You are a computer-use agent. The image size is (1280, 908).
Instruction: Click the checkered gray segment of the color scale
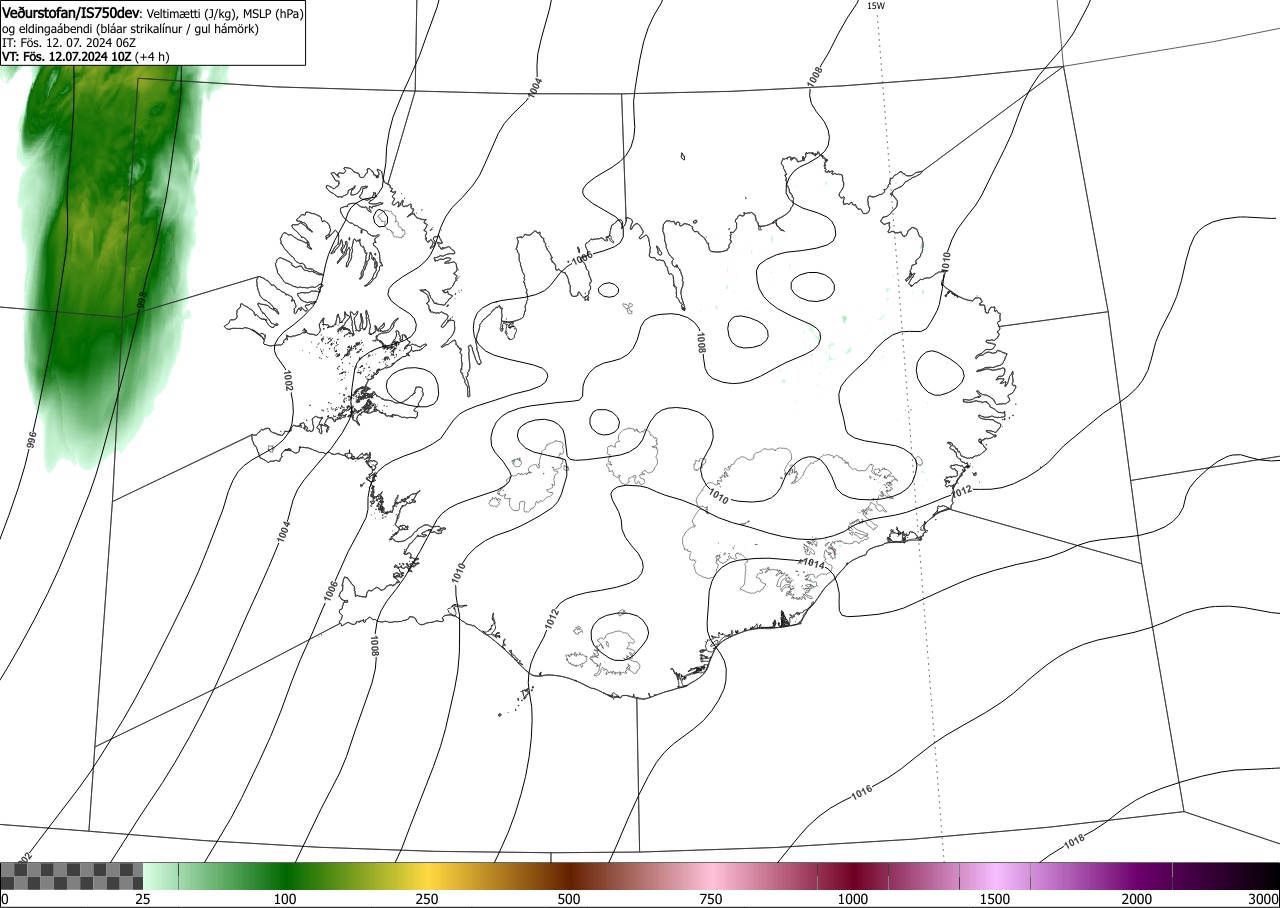point(72,876)
